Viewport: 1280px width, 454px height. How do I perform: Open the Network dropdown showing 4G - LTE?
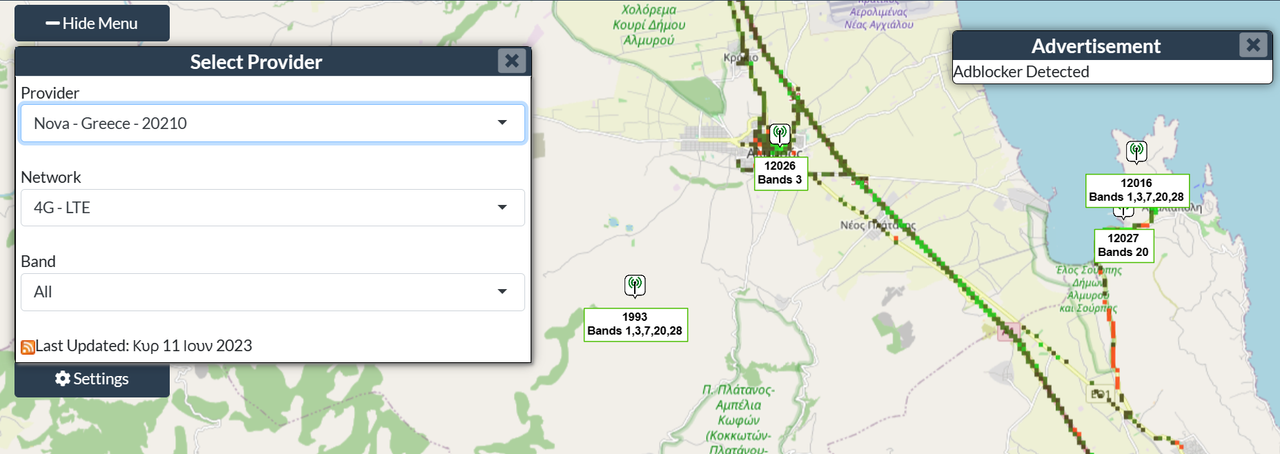click(x=272, y=207)
